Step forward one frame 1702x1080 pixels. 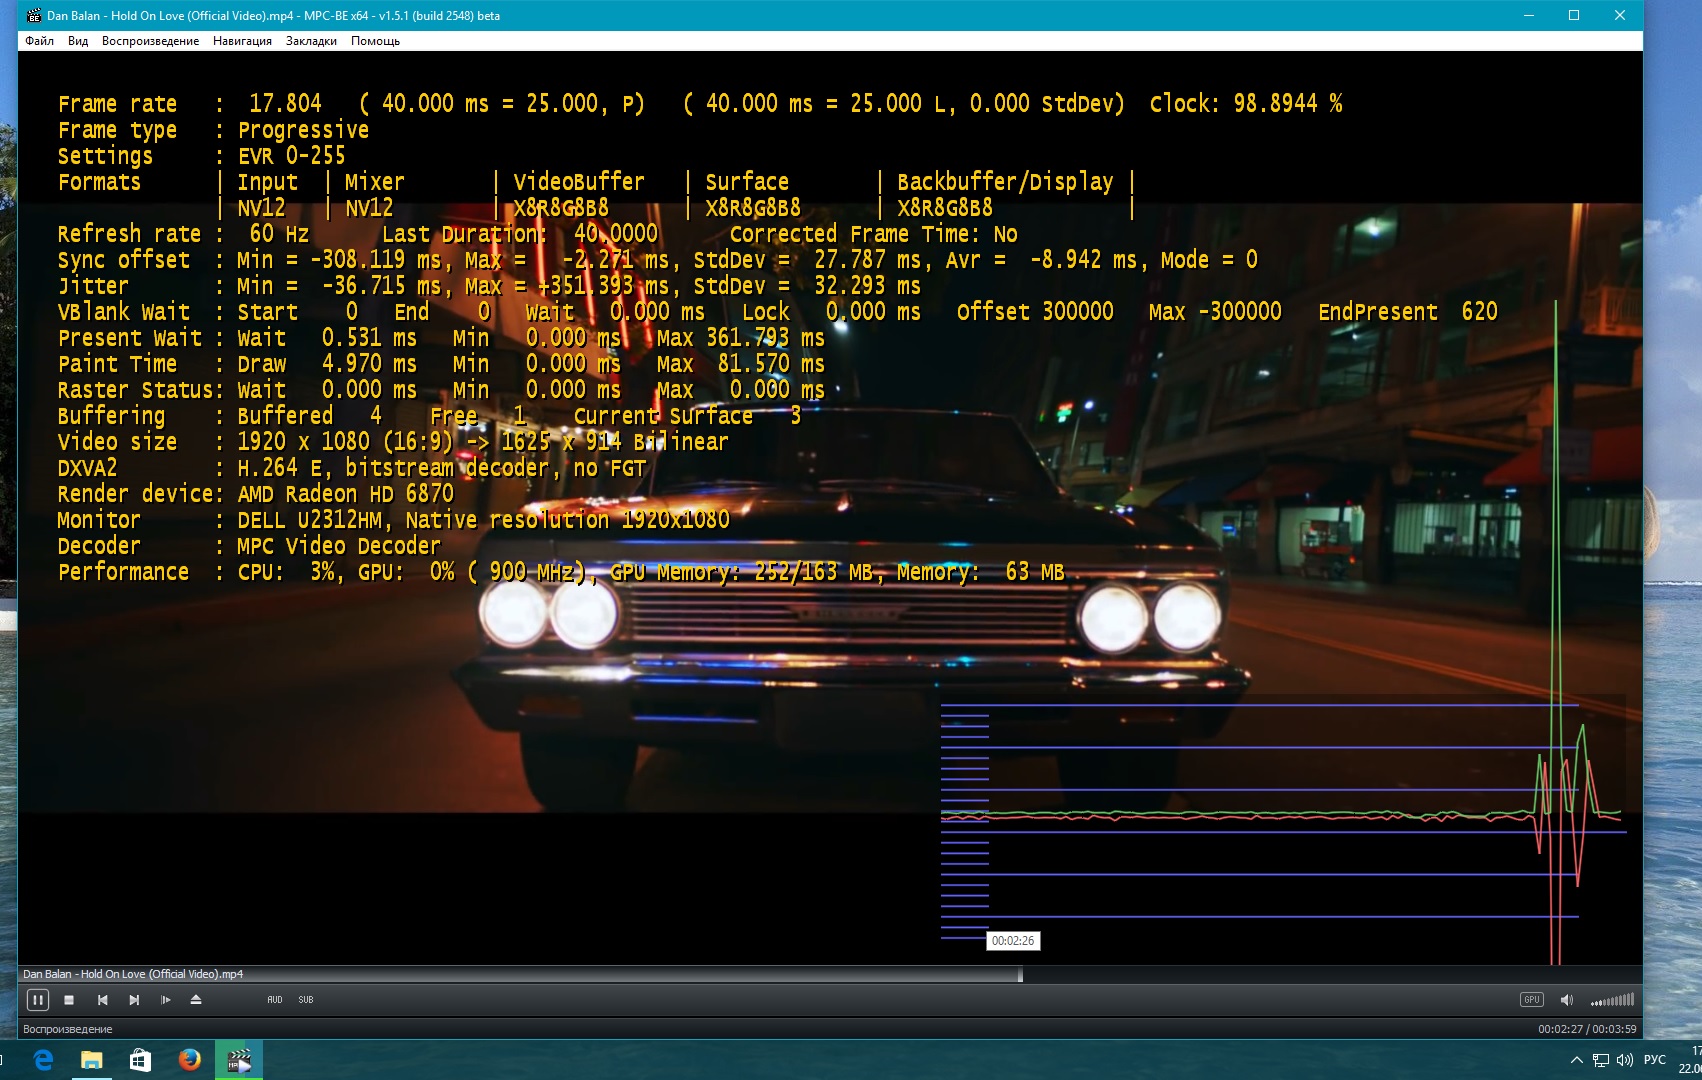[165, 999]
